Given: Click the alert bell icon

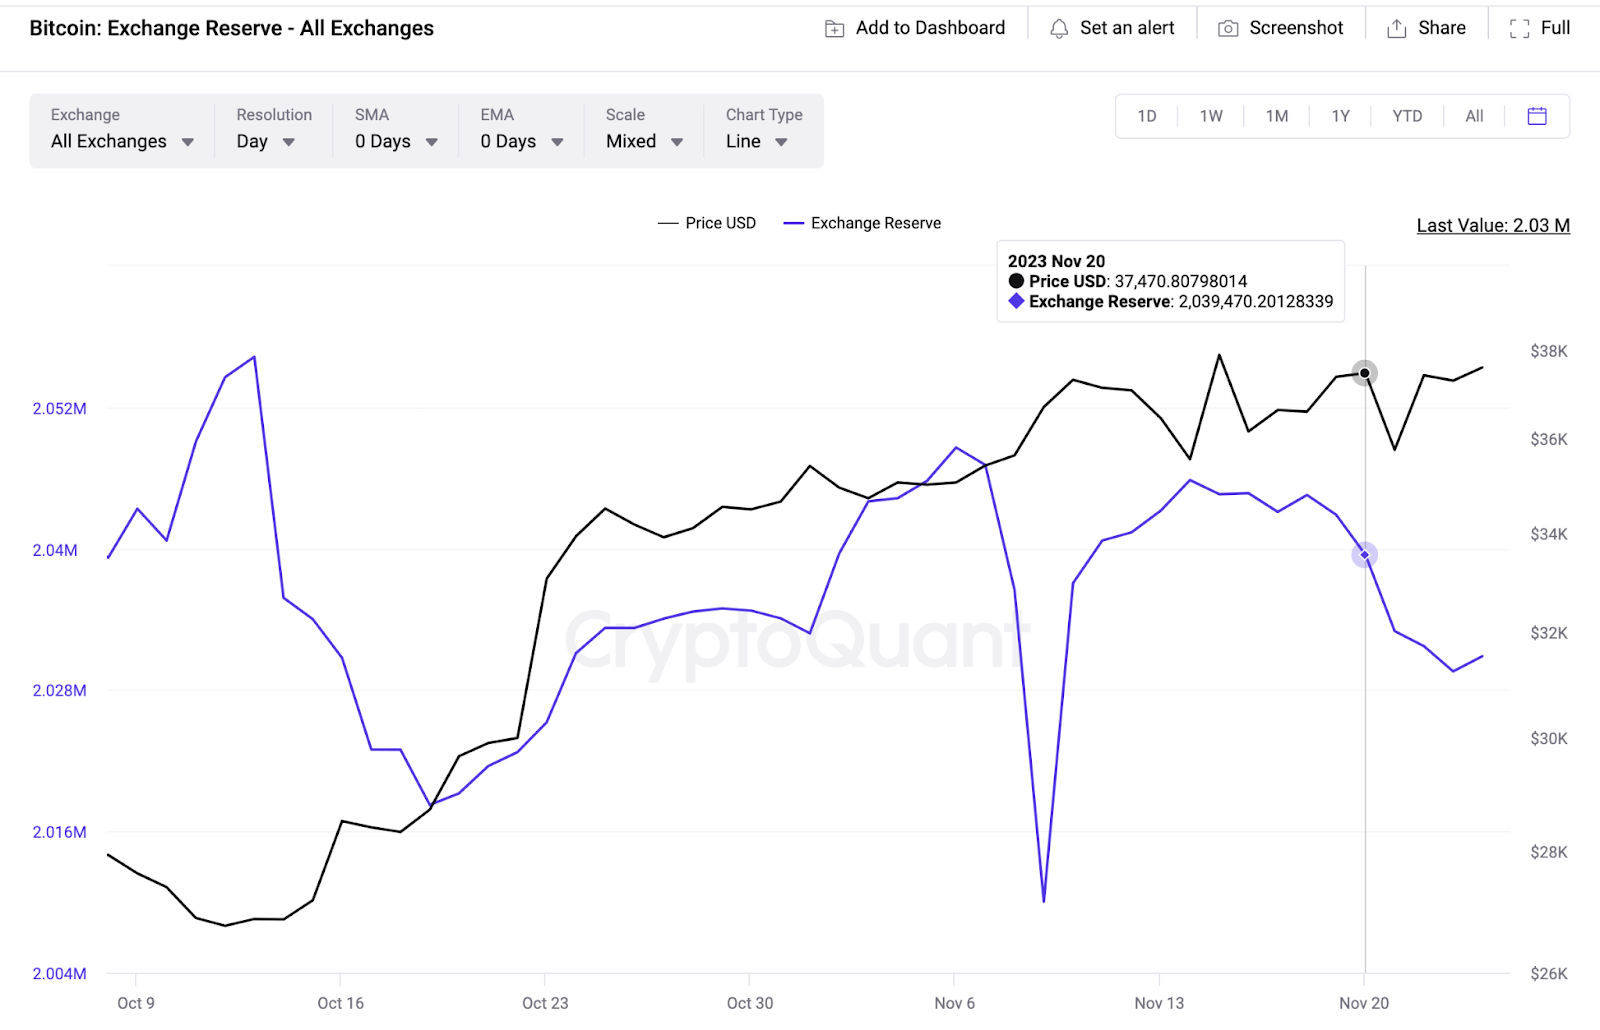Looking at the screenshot, I should point(1059,29).
